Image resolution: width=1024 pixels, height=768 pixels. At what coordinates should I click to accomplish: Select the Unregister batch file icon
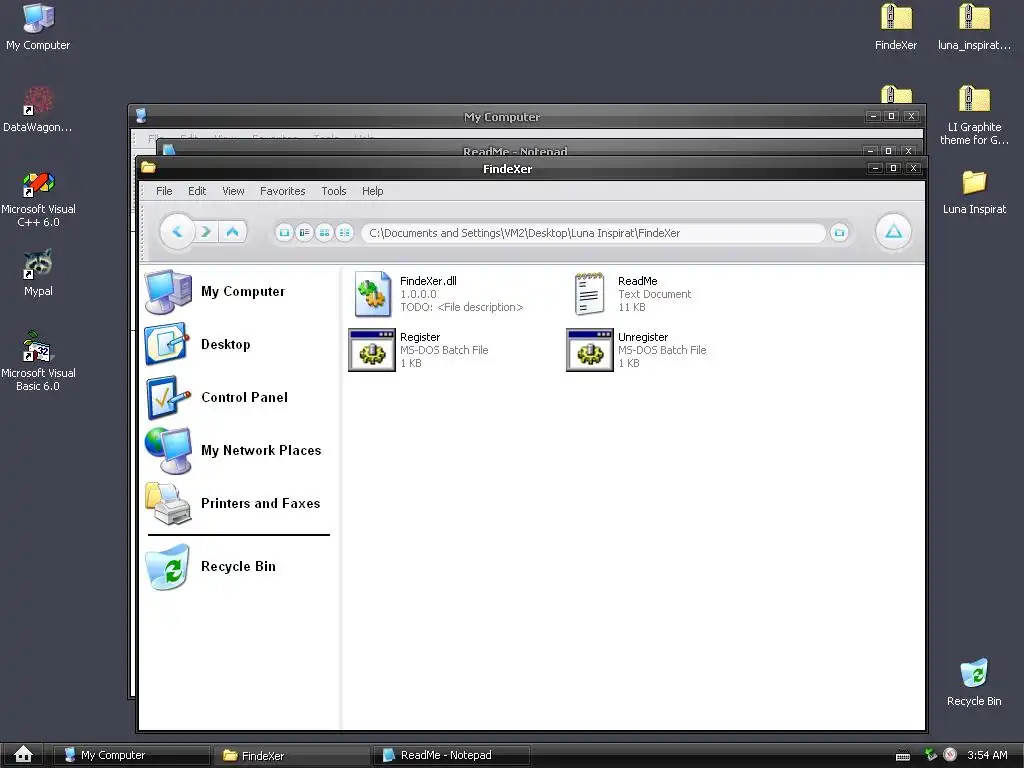[590, 350]
